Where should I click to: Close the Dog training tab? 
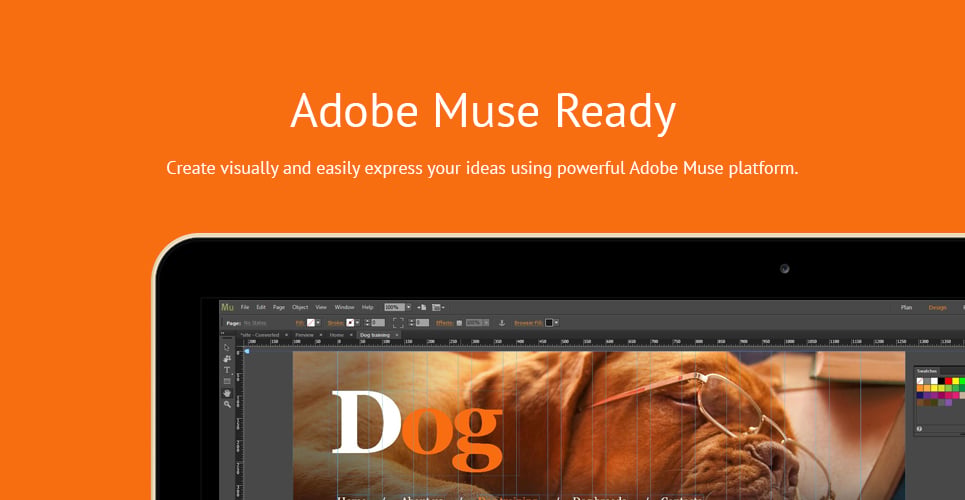(x=397, y=335)
